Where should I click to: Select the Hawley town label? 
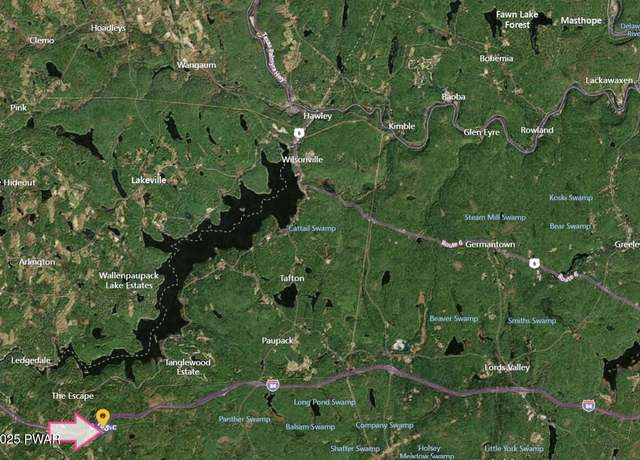(x=318, y=116)
